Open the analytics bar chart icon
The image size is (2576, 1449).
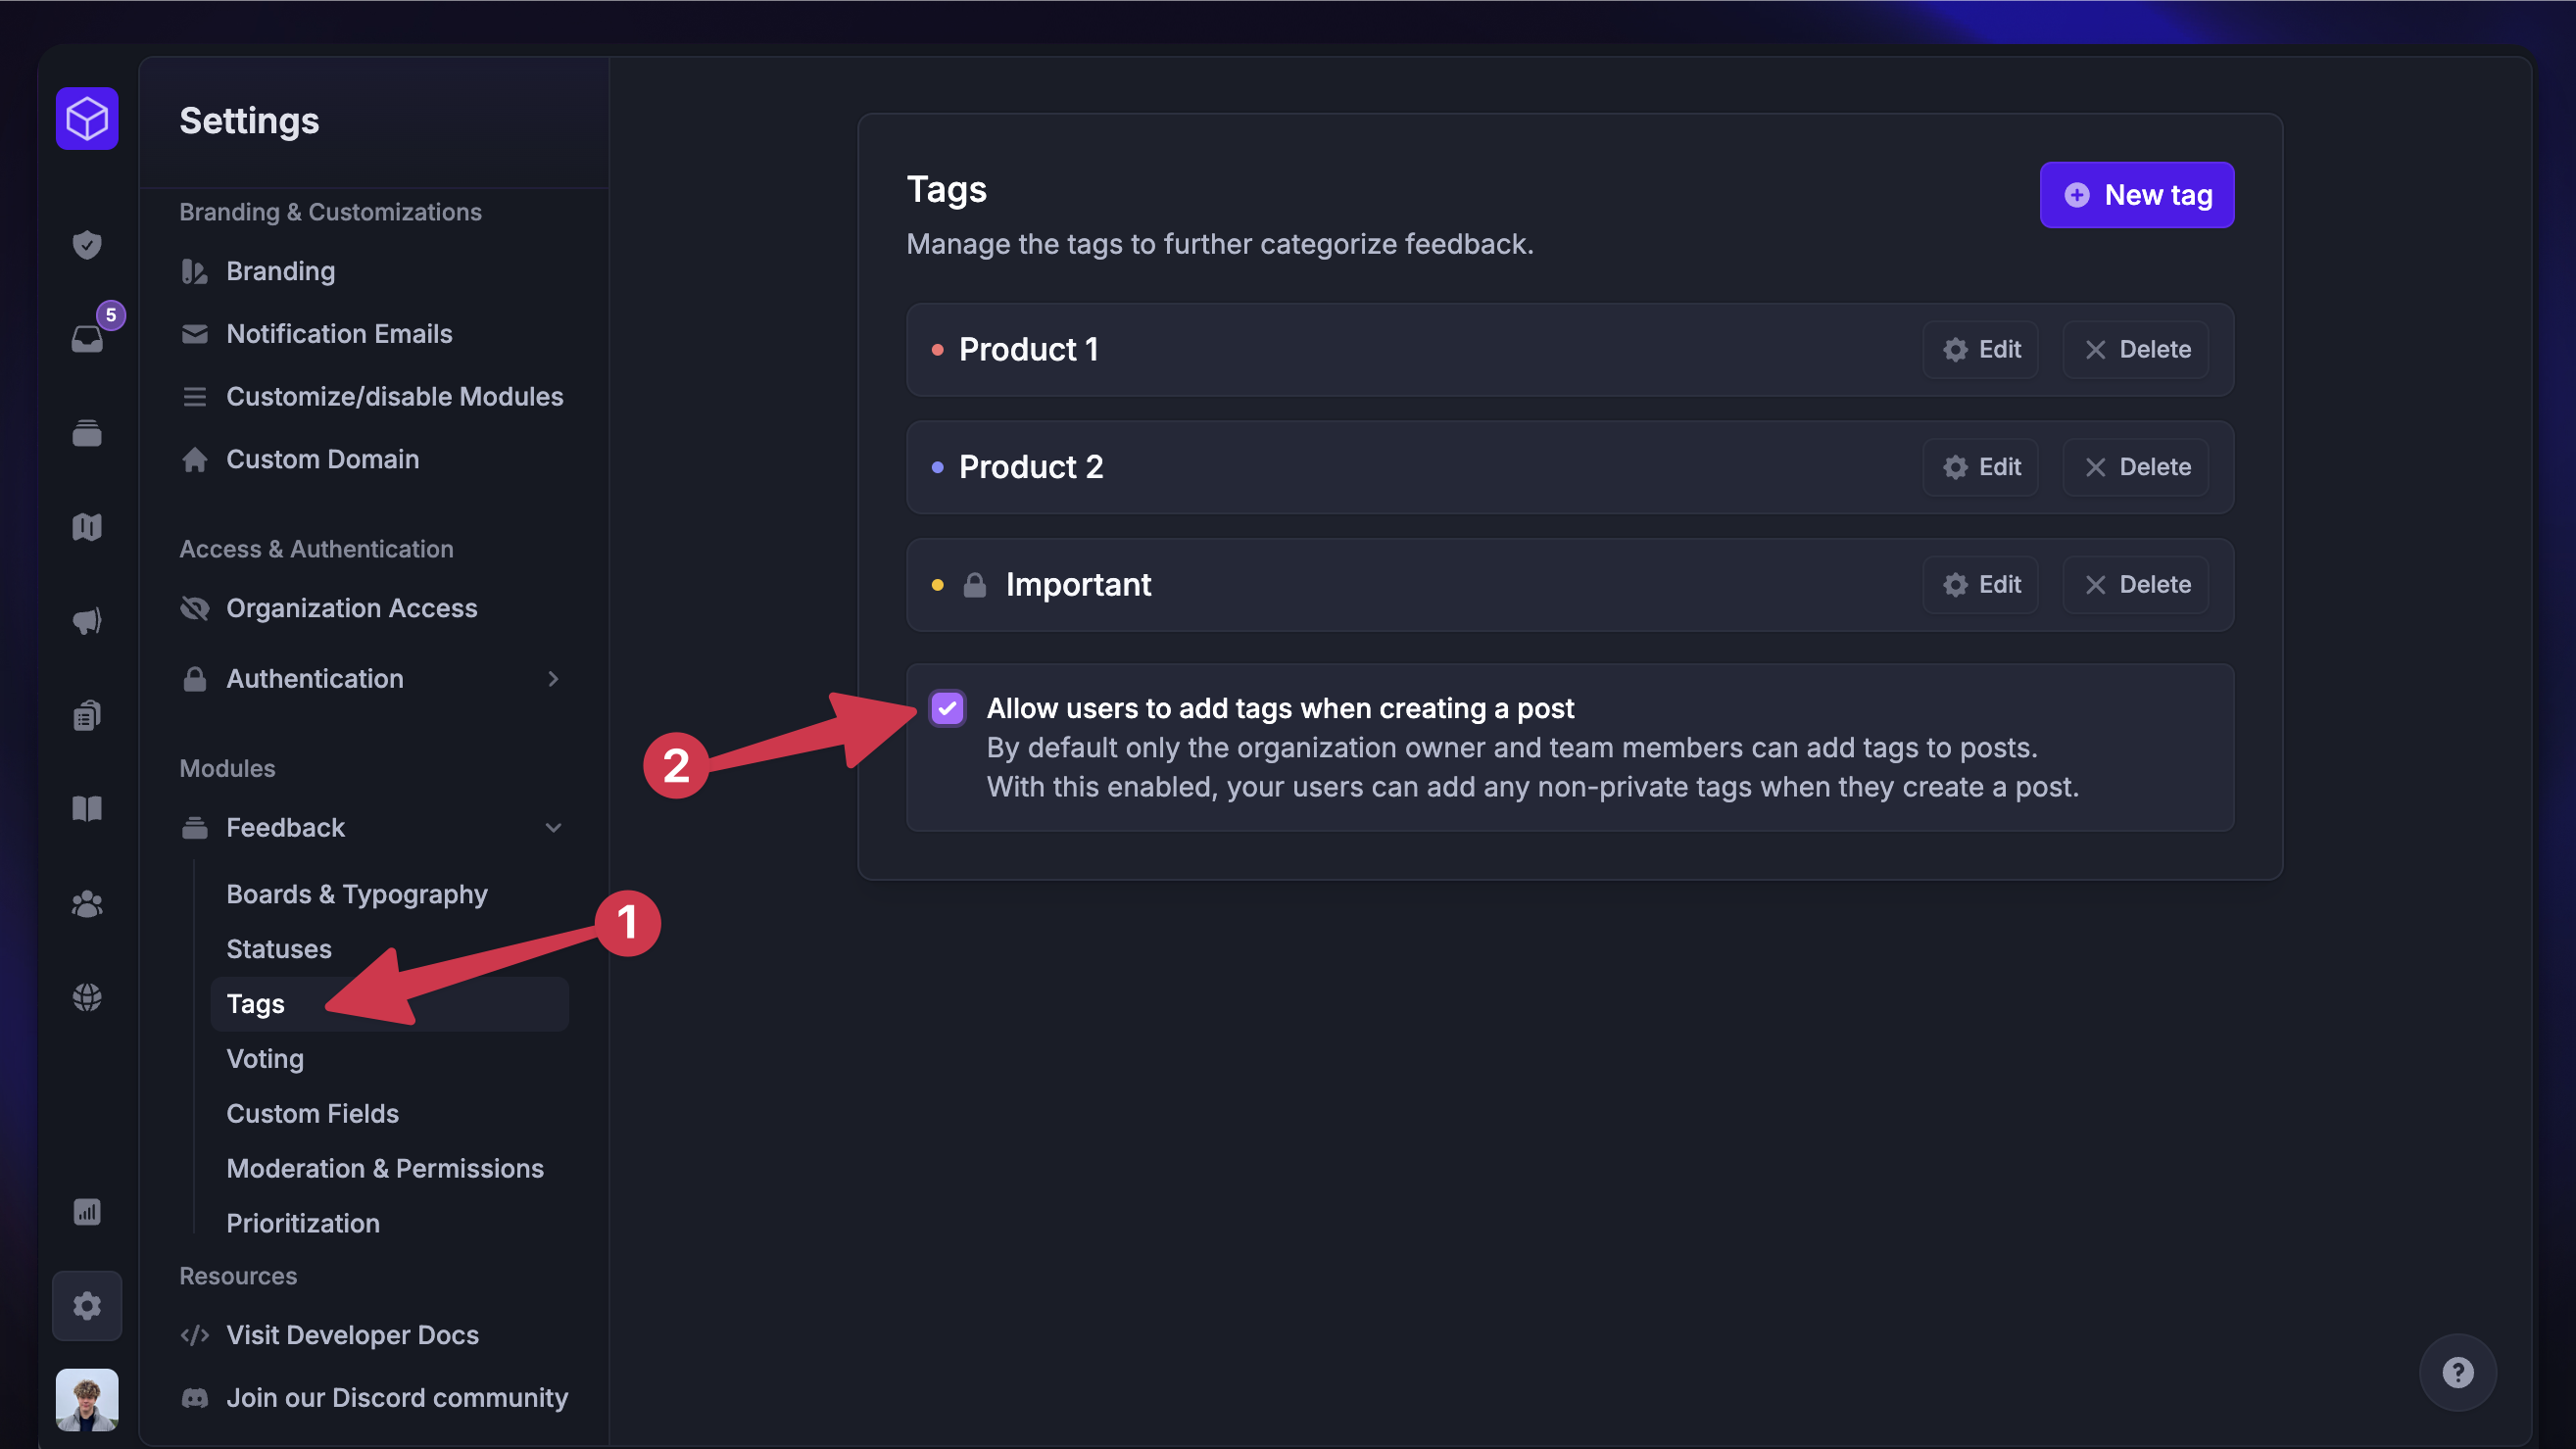[x=87, y=1212]
